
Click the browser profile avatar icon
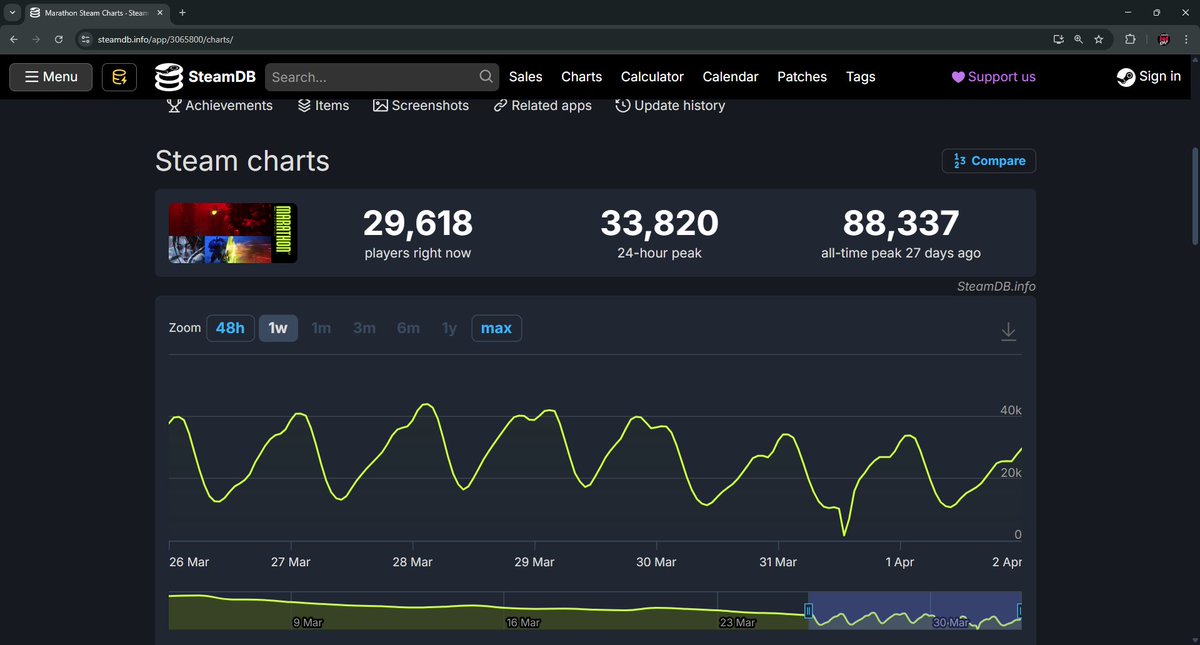1164,39
